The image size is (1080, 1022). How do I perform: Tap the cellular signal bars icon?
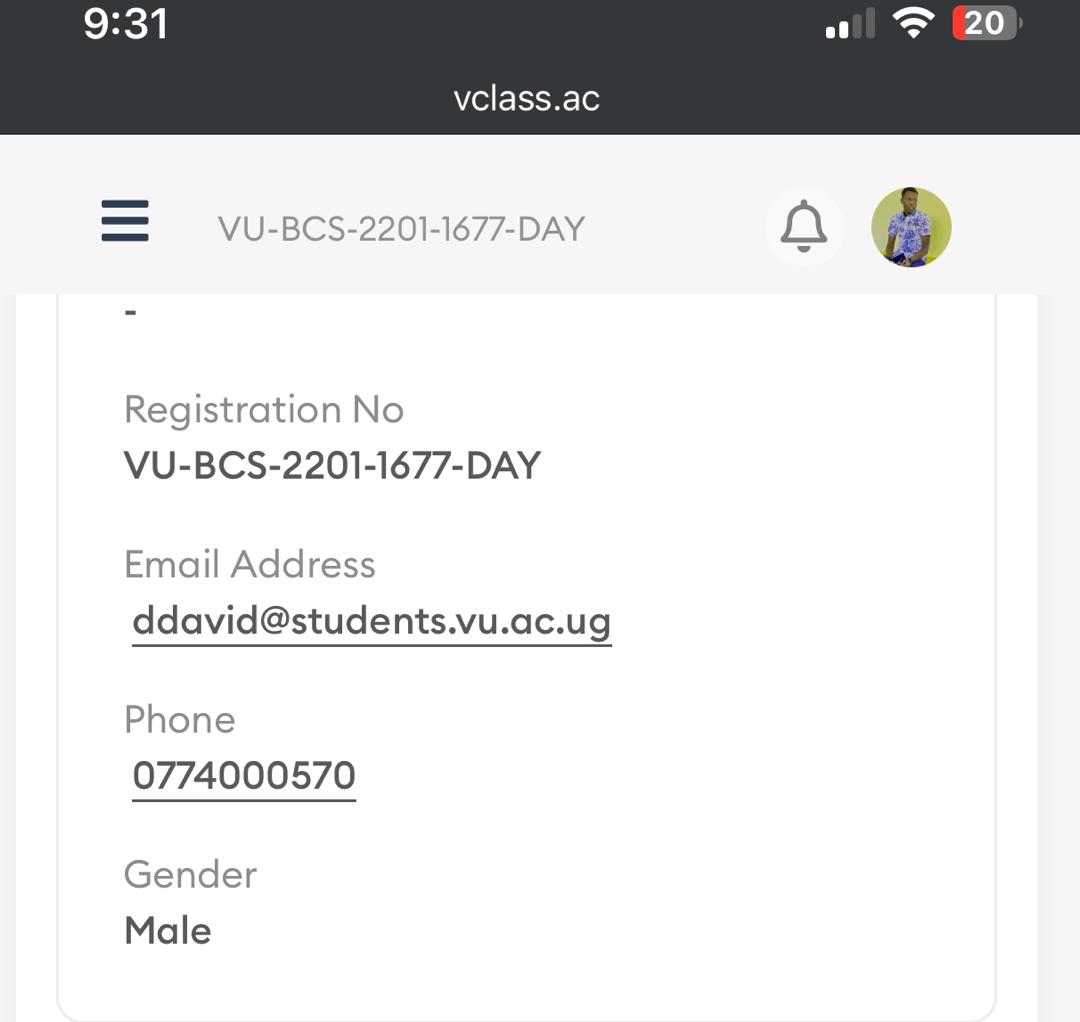850,25
